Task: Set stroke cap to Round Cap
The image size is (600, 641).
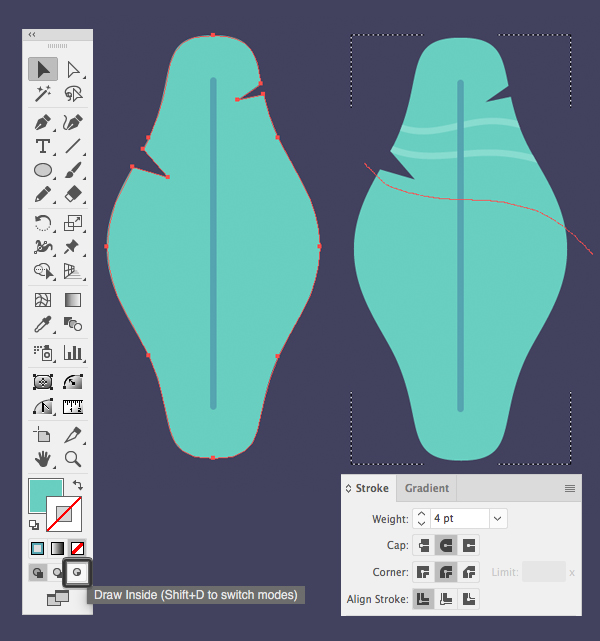Action: (x=445, y=546)
